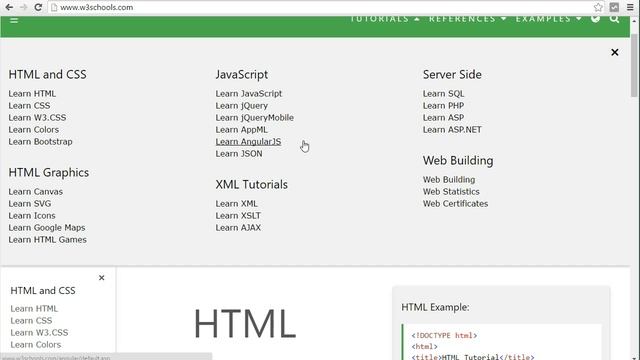The width and height of the screenshot is (640, 360).
Task: Click the JavaScript section heading
Action: (242, 75)
